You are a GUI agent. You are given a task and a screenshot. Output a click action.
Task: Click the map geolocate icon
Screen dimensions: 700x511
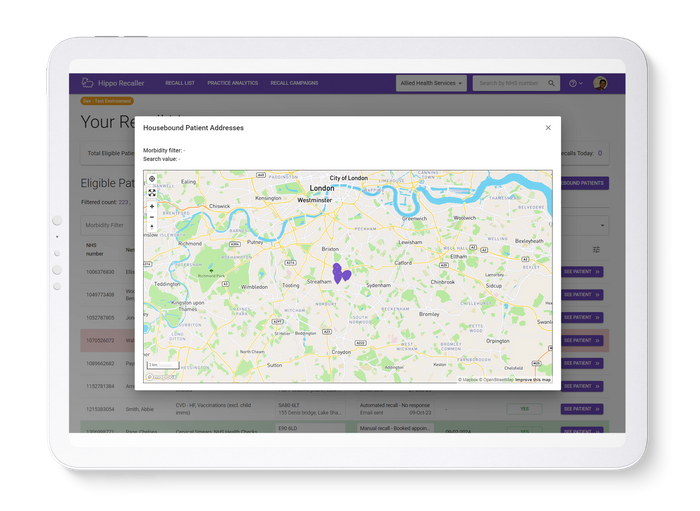click(x=152, y=179)
